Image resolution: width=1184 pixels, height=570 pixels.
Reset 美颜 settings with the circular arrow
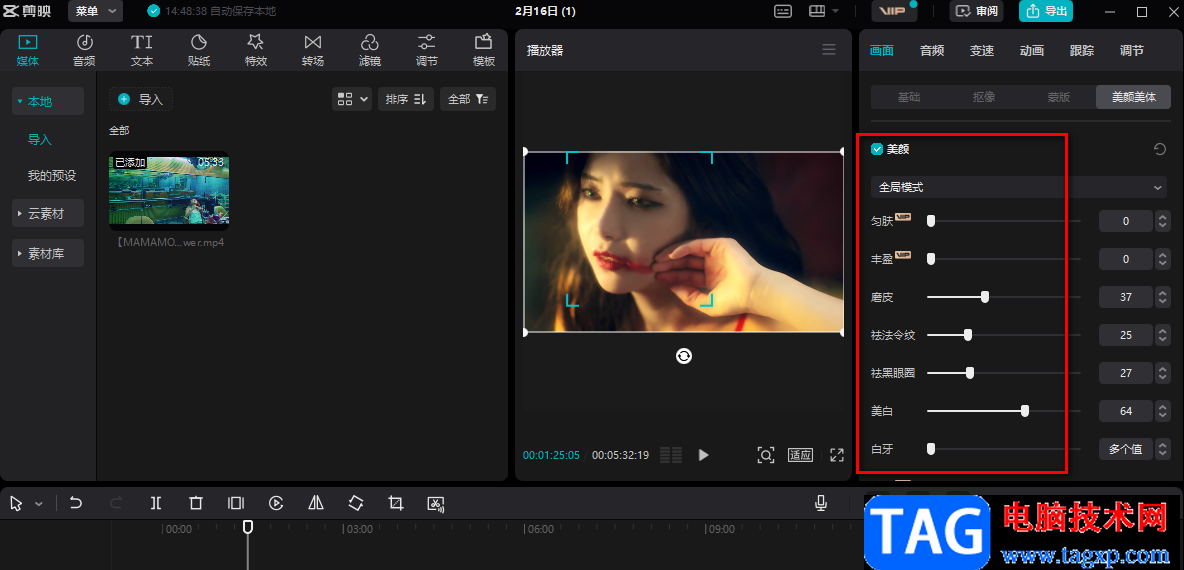click(1160, 149)
